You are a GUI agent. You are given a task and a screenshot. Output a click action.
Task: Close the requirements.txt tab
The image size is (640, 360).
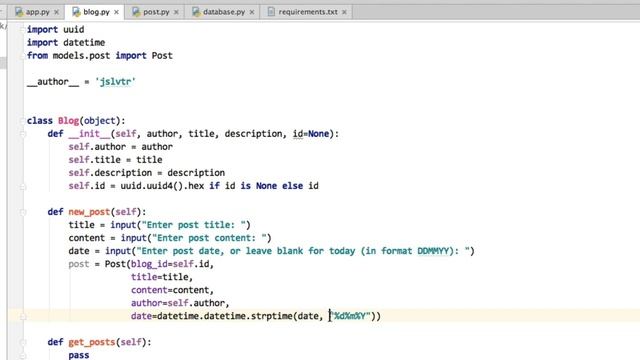(344, 12)
